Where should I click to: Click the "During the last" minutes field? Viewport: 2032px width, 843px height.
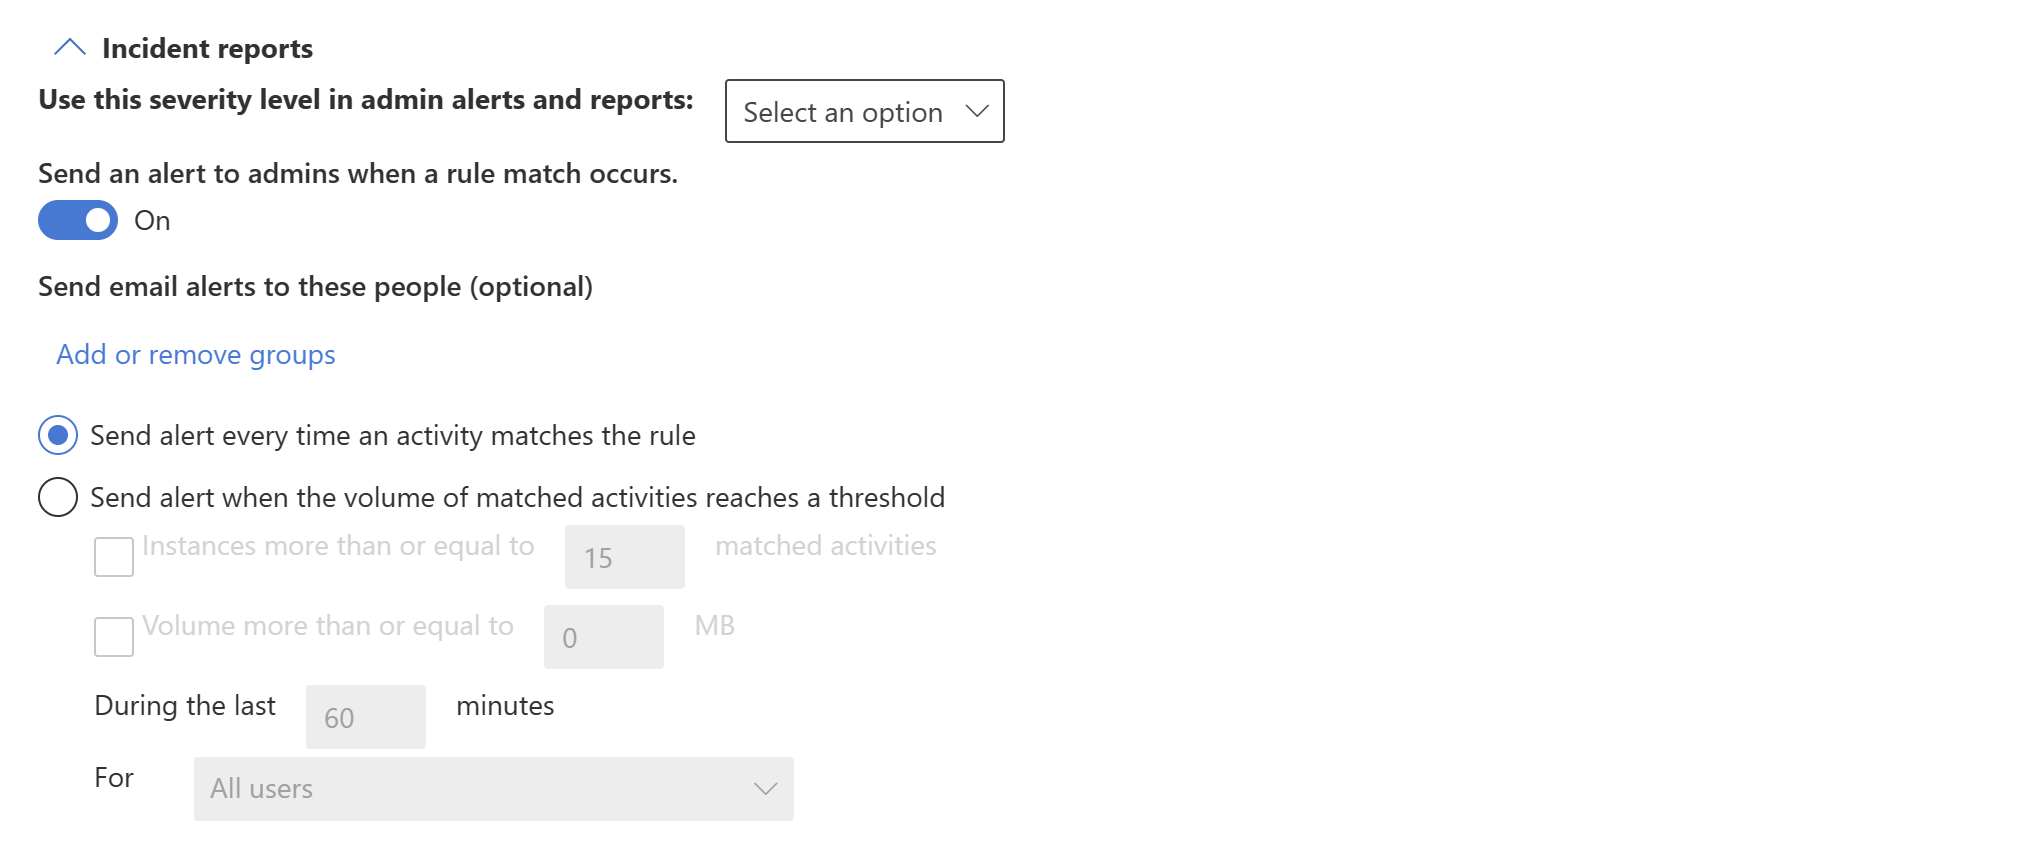(x=365, y=716)
